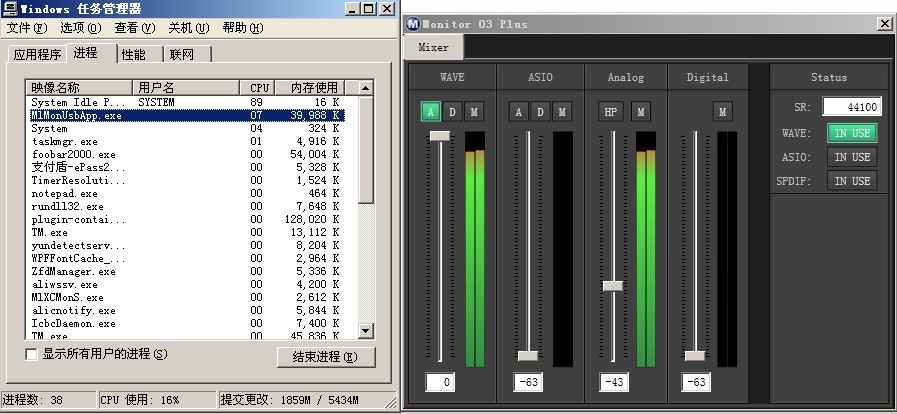Toggle the WAVE channel A button
The width and height of the screenshot is (897, 414).
tap(430, 111)
